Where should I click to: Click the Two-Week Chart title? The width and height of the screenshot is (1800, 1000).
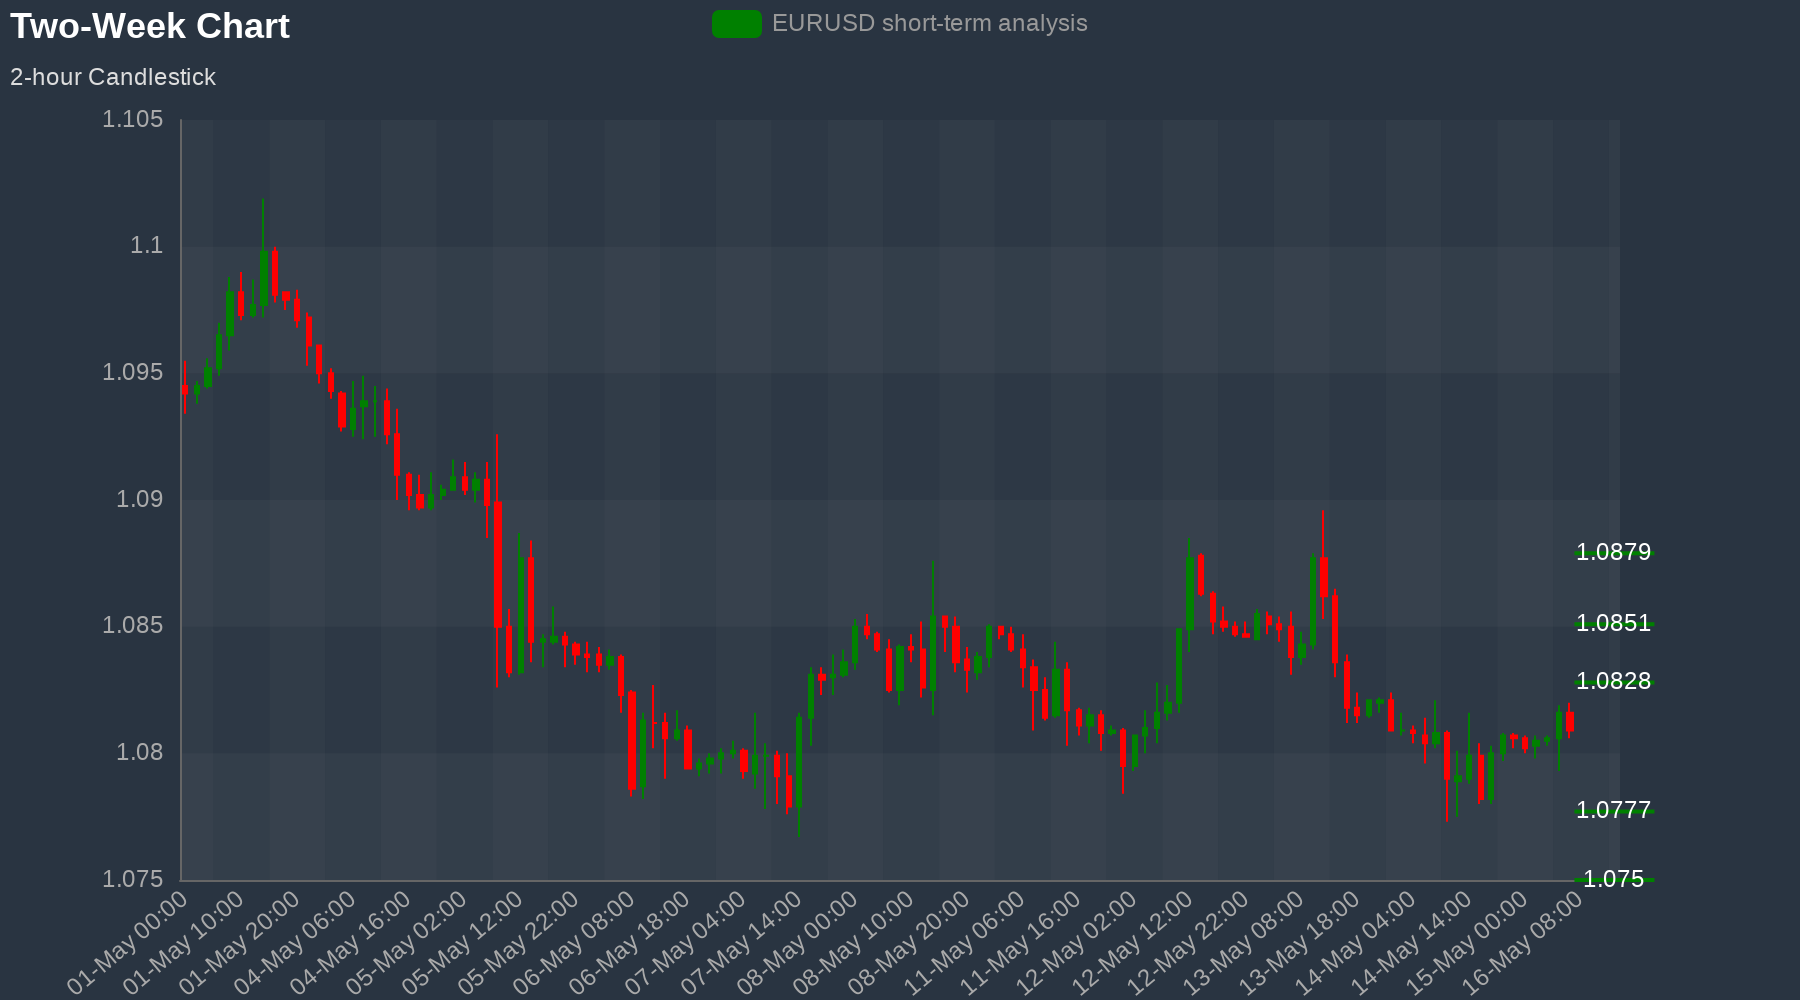(150, 26)
